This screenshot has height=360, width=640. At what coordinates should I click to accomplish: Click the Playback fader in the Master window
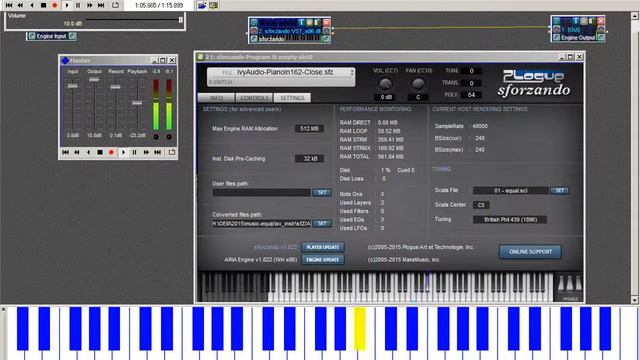click(x=137, y=103)
